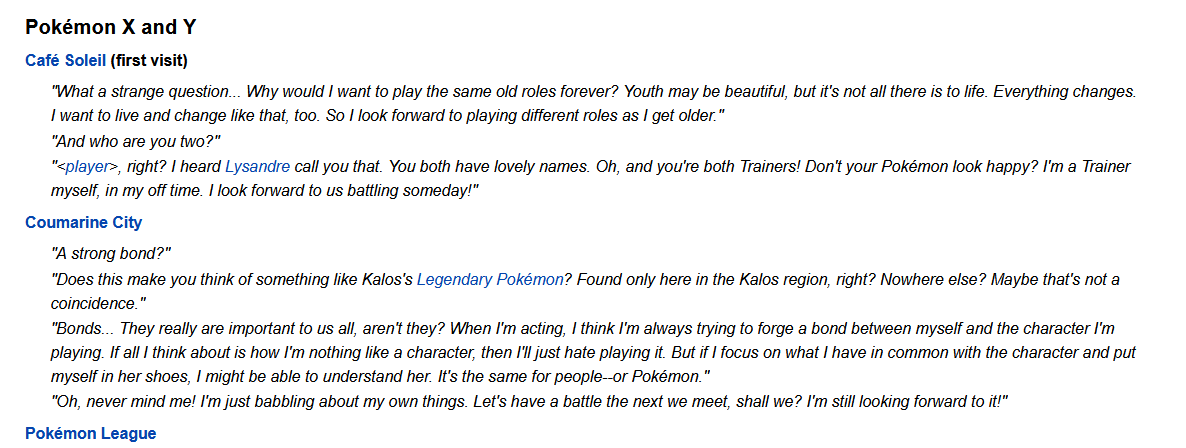The height and width of the screenshot is (448, 1186).
Task: Click the "(first visit)" label text
Action: tap(149, 61)
